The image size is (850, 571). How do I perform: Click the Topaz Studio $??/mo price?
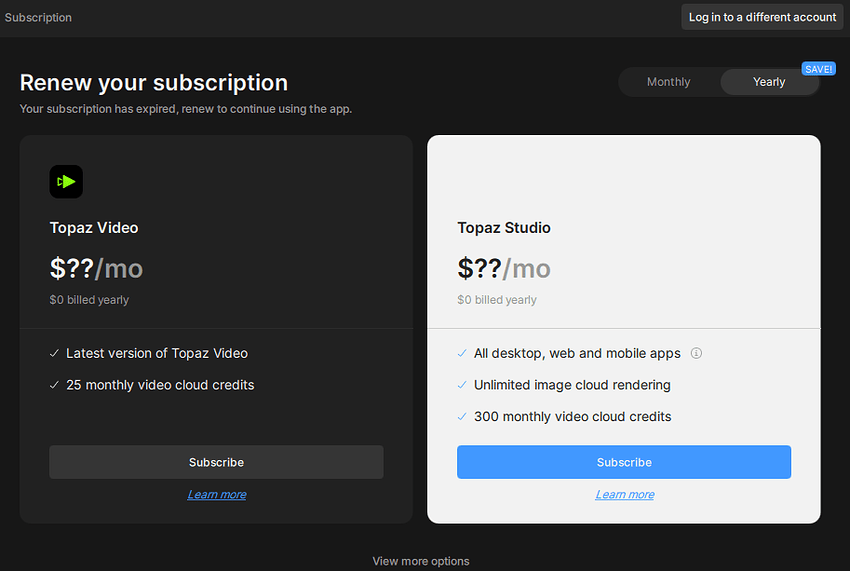pyautogui.click(x=504, y=268)
